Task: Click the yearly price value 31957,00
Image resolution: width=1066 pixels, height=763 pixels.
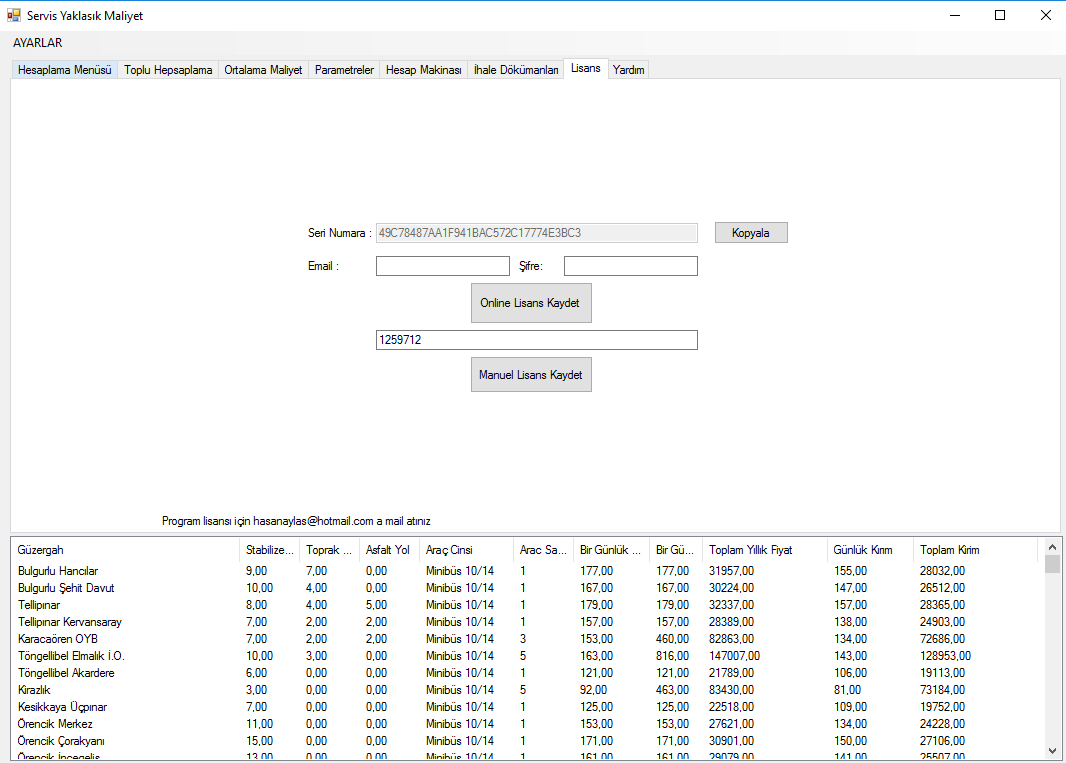Action: coord(732,571)
